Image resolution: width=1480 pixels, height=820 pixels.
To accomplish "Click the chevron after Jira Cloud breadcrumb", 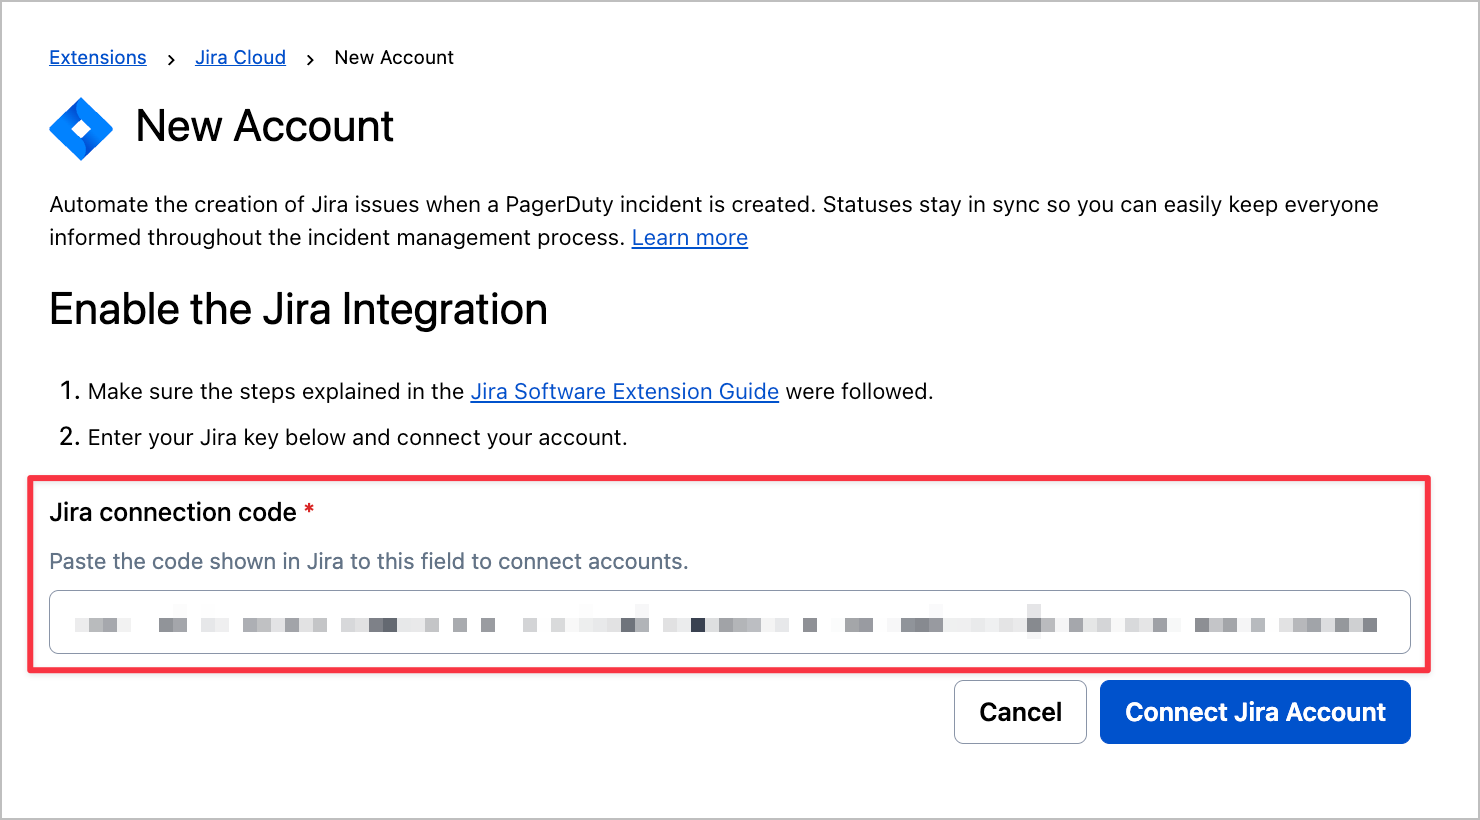I will (310, 60).
